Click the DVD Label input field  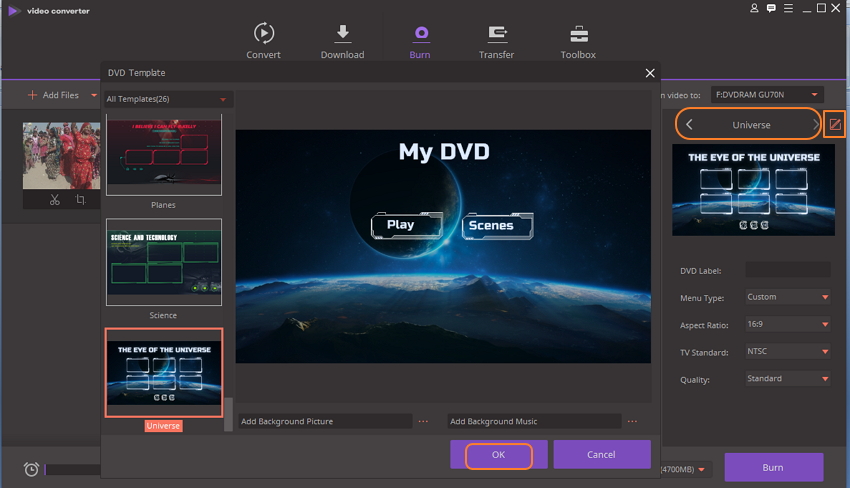coord(787,270)
